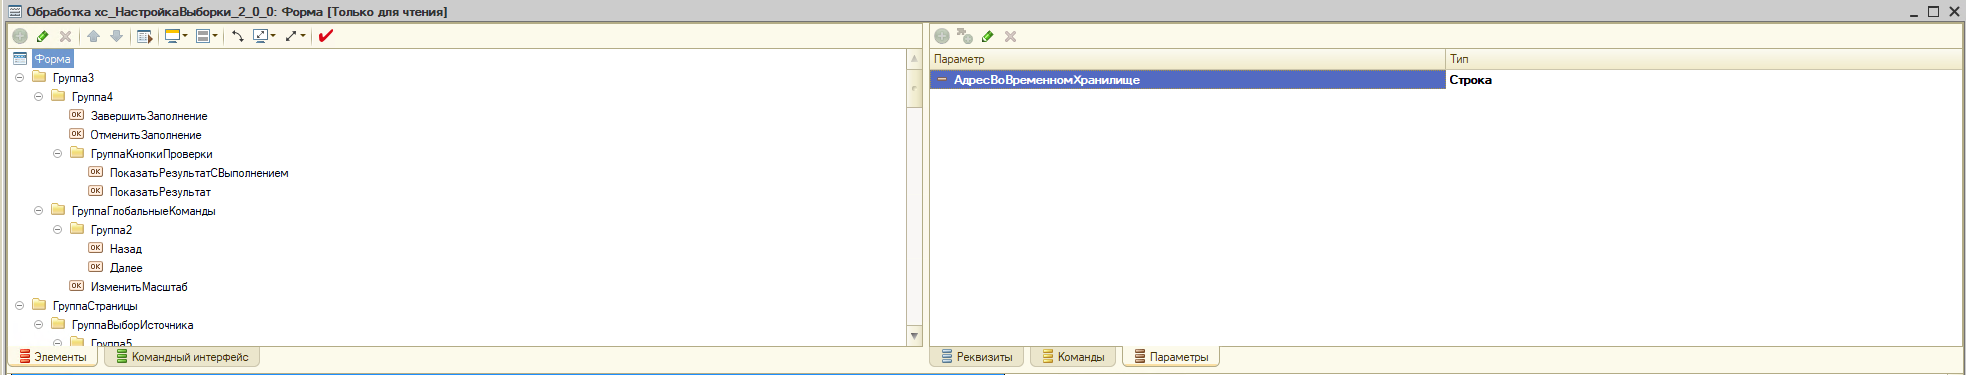Click the green pencil edit icon in the elements toolbar
The image size is (1966, 375).
pos(42,36)
